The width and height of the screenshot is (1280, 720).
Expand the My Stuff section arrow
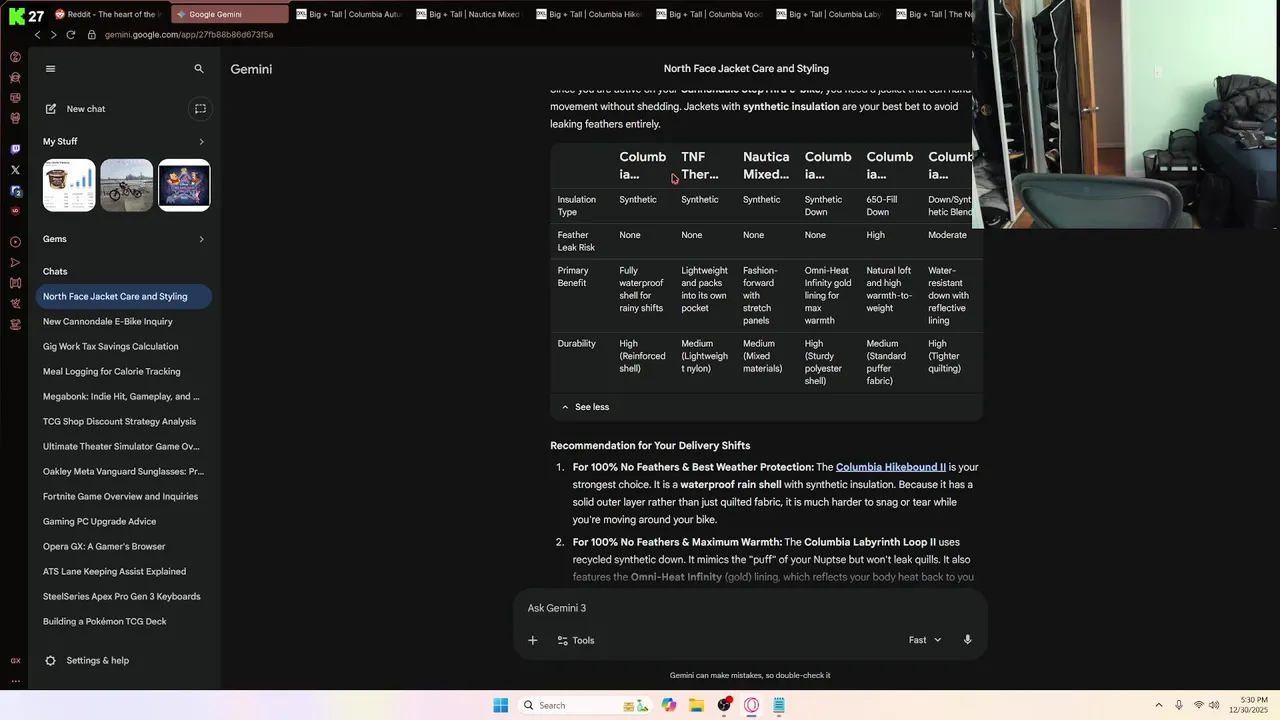(201, 142)
